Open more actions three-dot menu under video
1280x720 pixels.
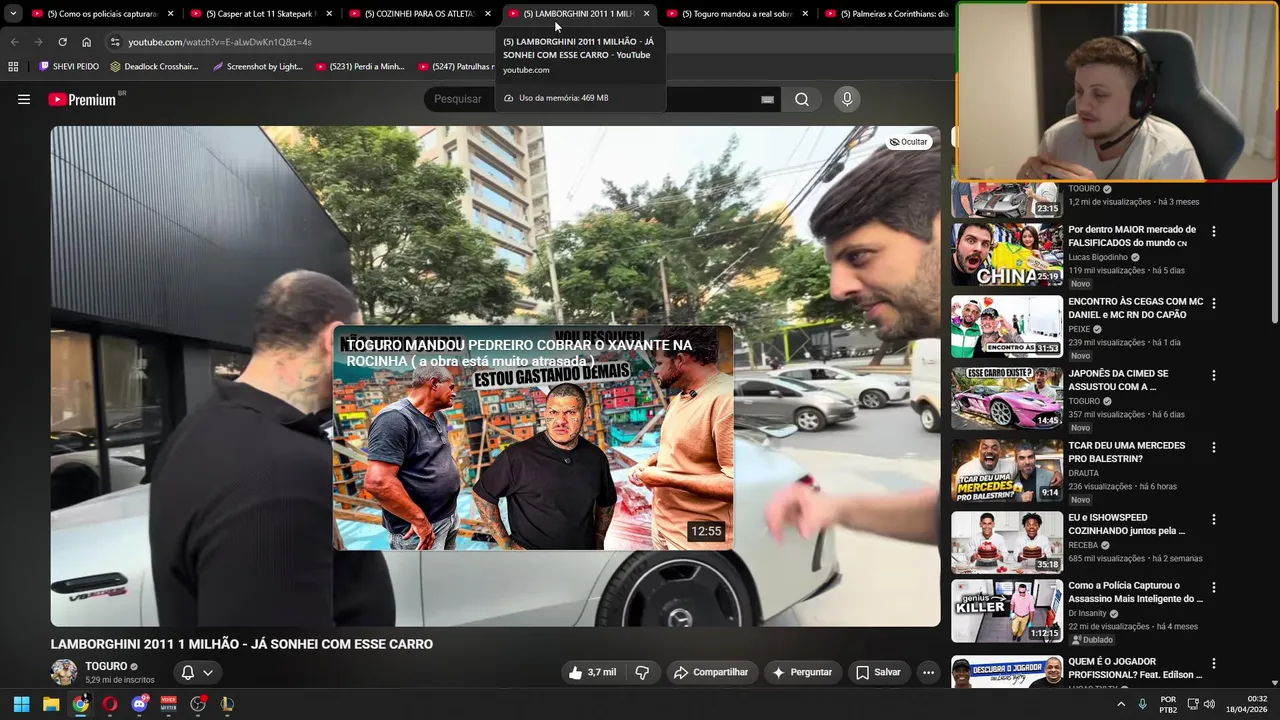coord(928,672)
